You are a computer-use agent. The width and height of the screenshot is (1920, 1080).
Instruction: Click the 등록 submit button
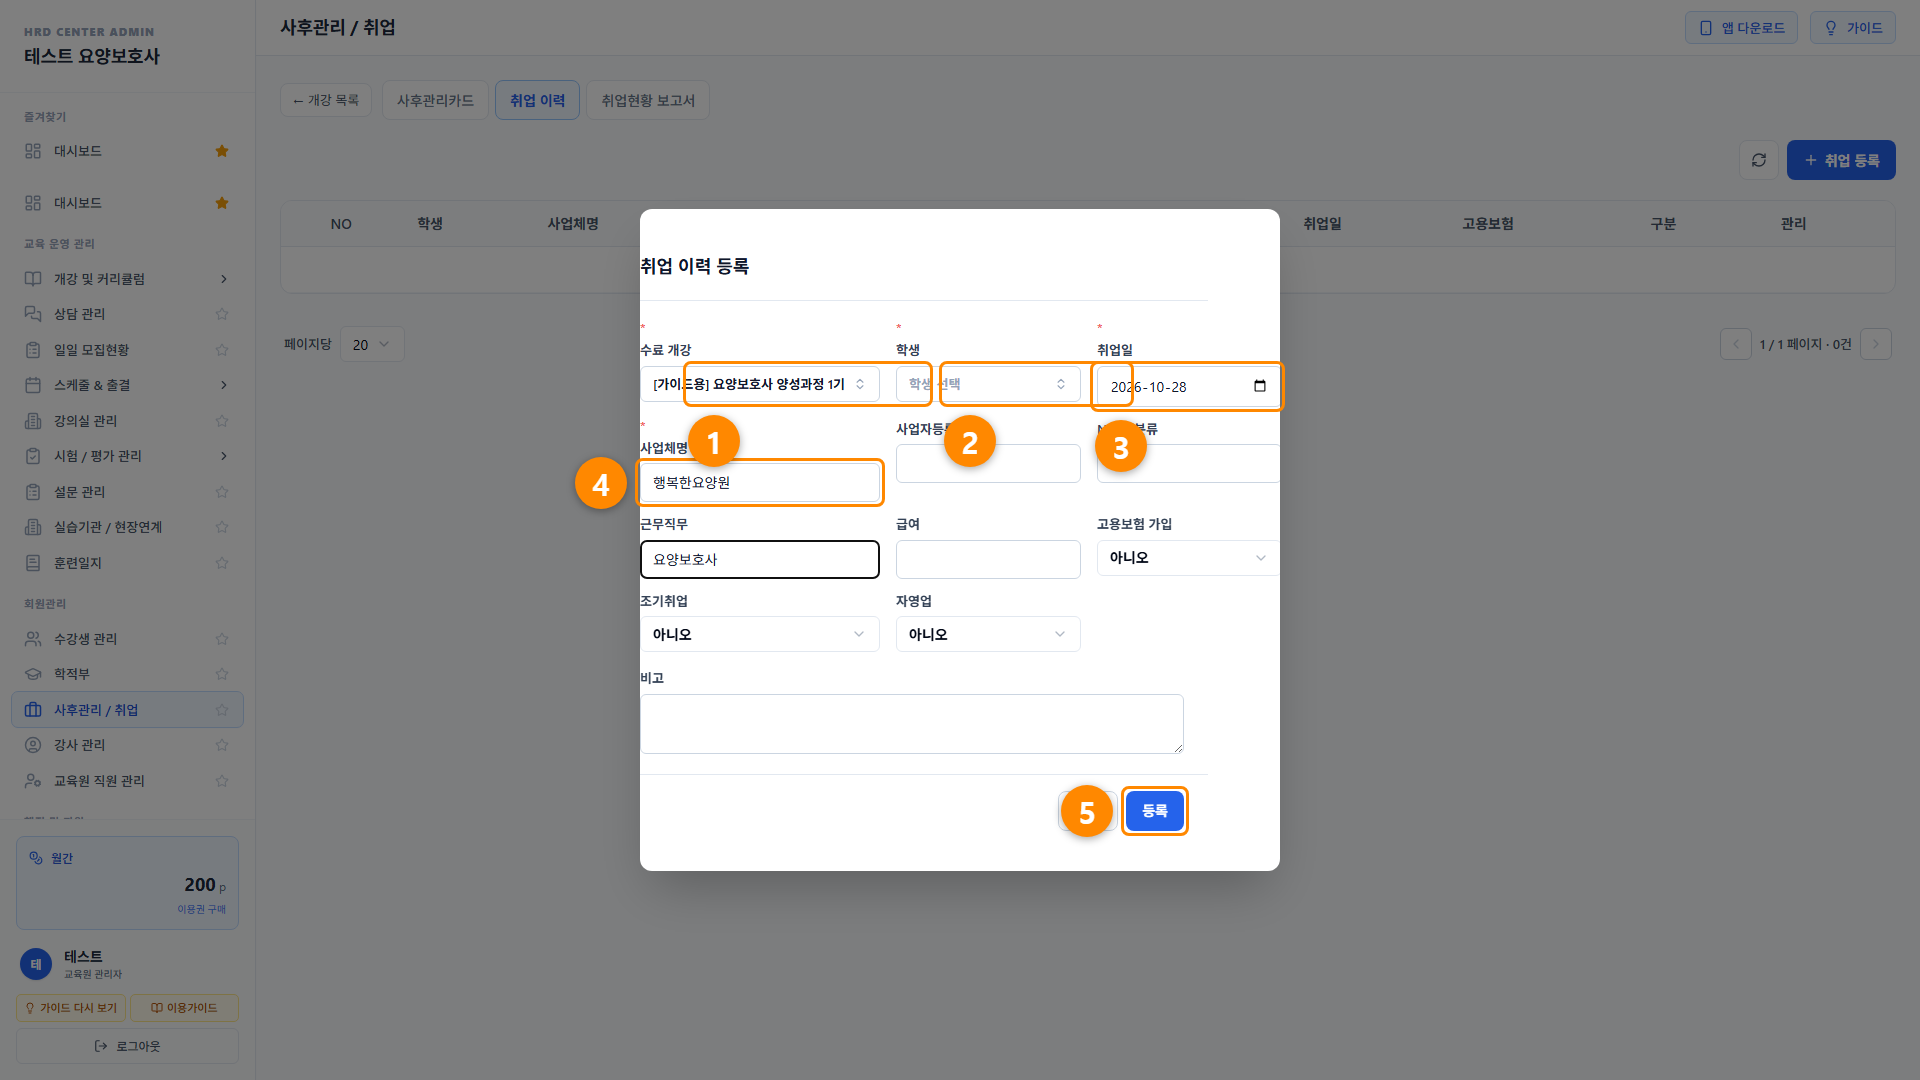pyautogui.click(x=1155, y=811)
